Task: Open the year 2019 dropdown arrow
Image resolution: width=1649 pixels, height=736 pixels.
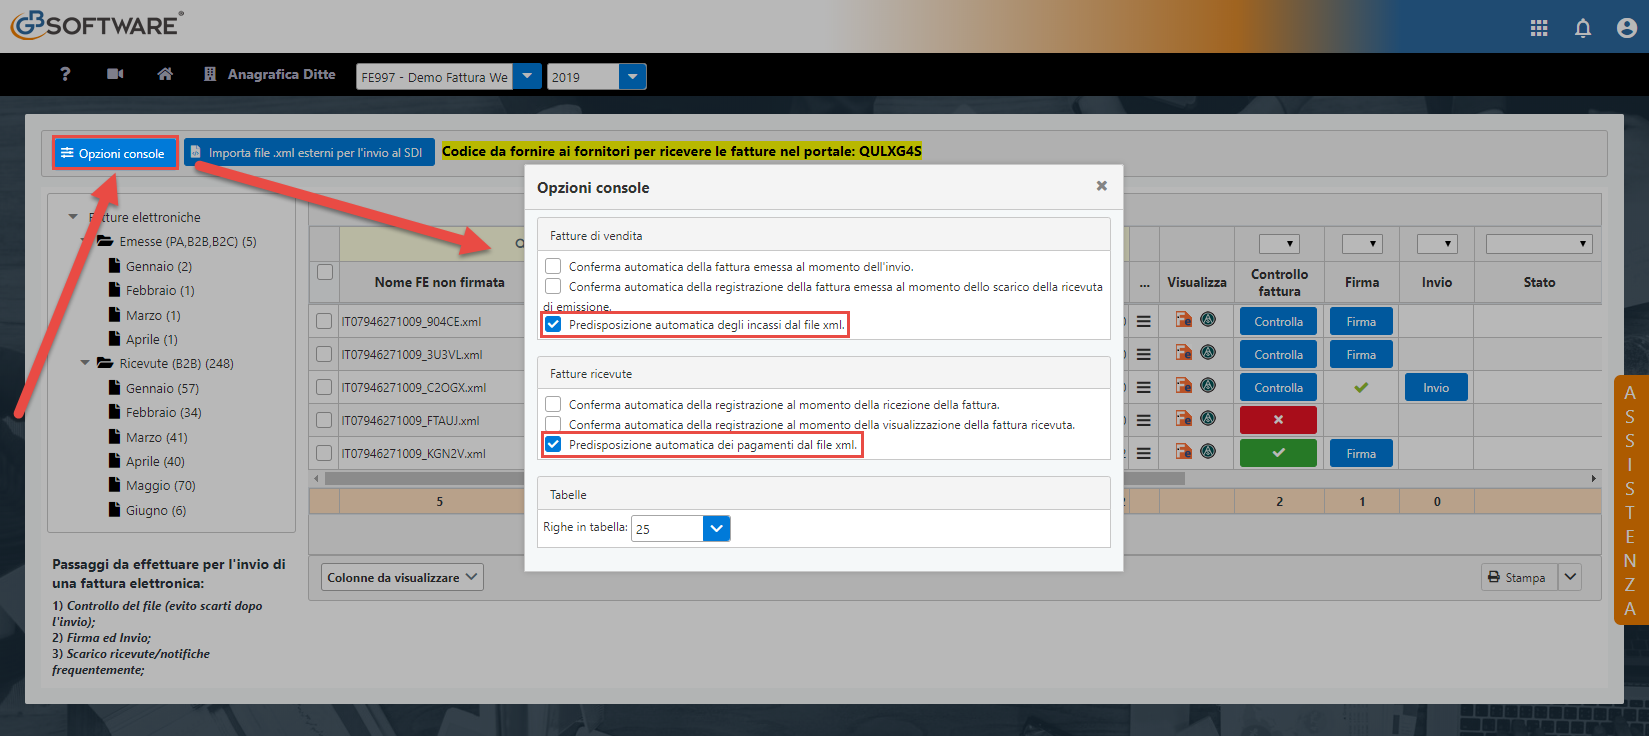Action: point(633,77)
